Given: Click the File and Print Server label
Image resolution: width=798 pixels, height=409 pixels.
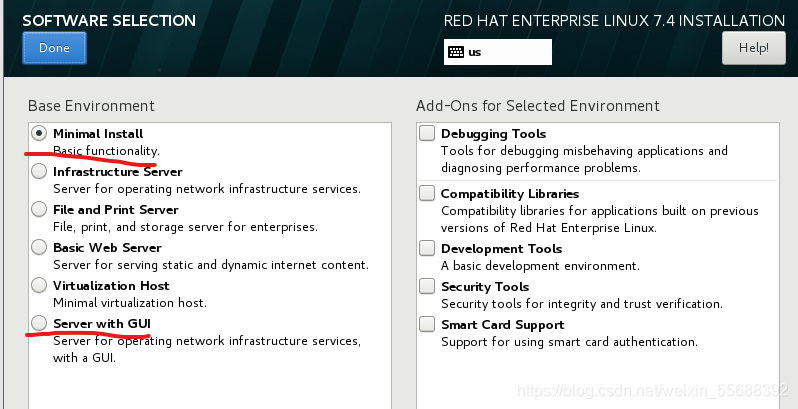Looking at the screenshot, I should pos(116,210).
